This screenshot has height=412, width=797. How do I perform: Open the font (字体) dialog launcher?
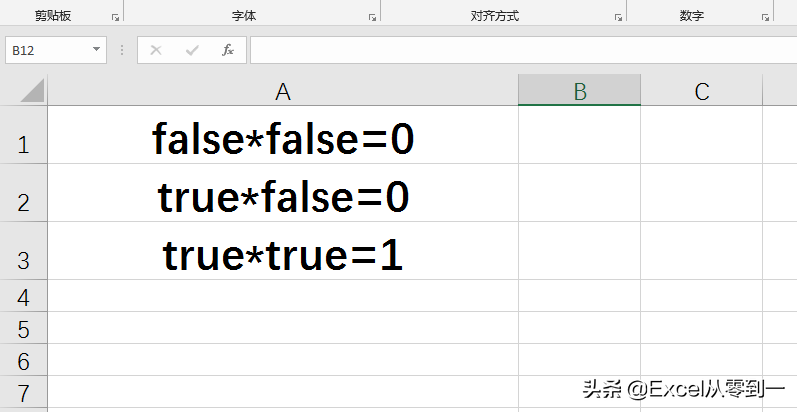pyautogui.click(x=372, y=17)
